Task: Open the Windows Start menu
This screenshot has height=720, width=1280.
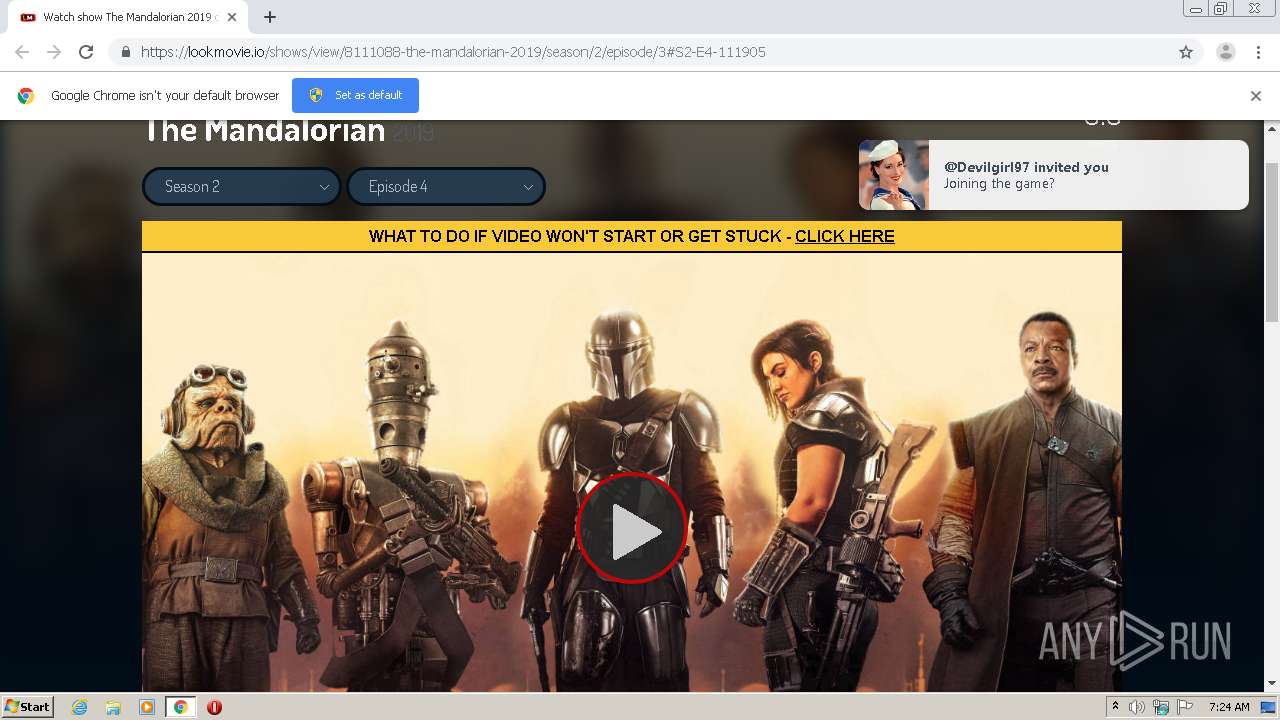Action: coord(27,706)
